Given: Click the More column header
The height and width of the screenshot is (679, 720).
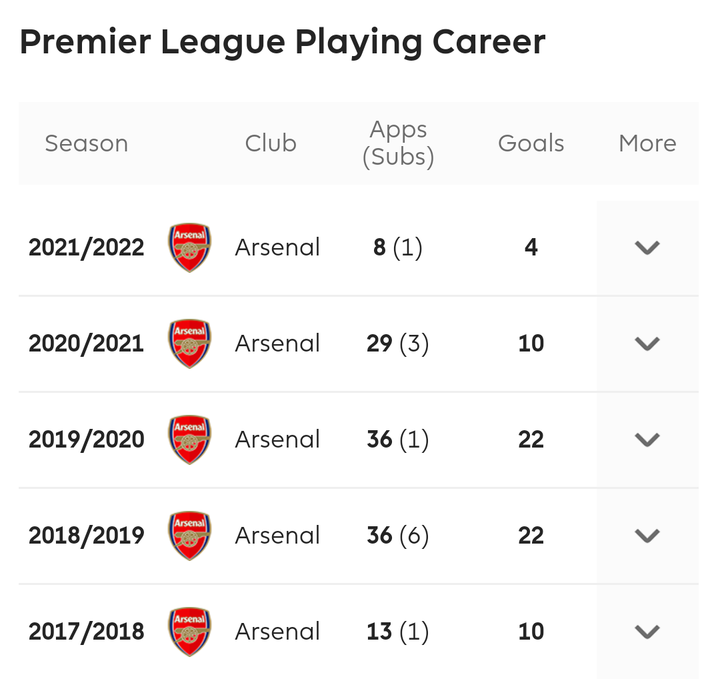Looking at the screenshot, I should (647, 143).
